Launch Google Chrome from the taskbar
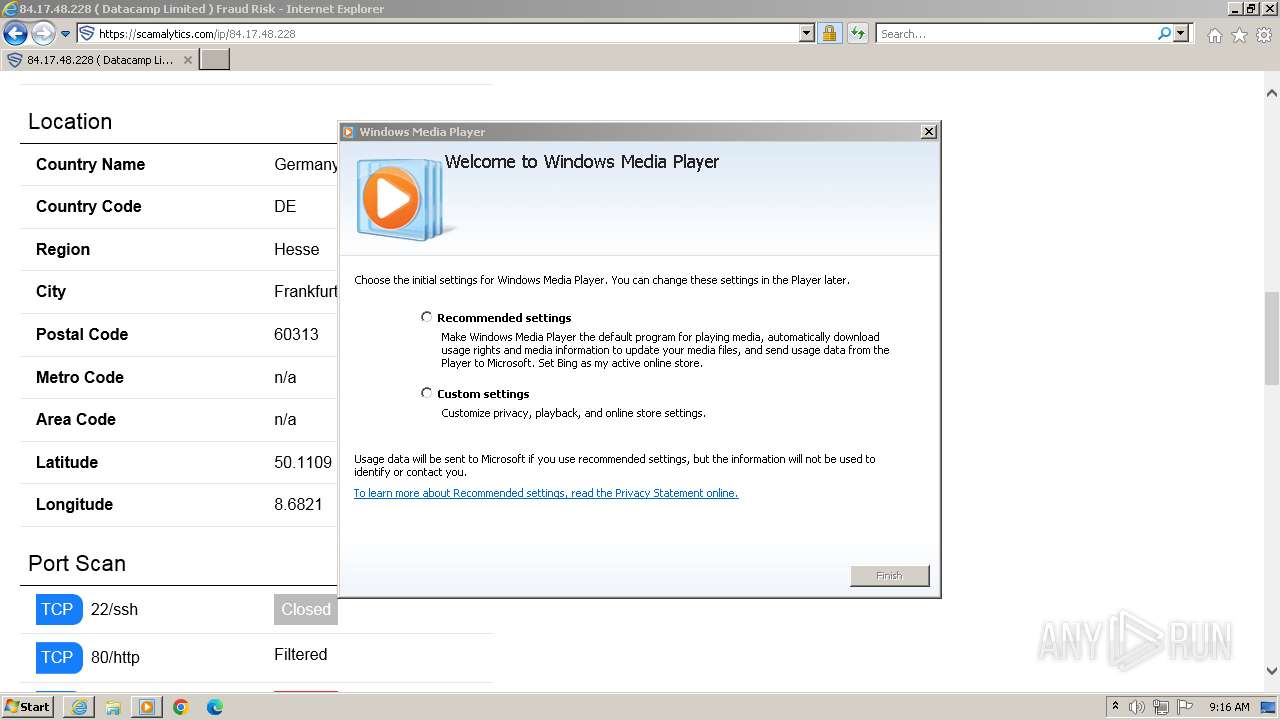This screenshot has height=720, width=1280. pyautogui.click(x=181, y=707)
